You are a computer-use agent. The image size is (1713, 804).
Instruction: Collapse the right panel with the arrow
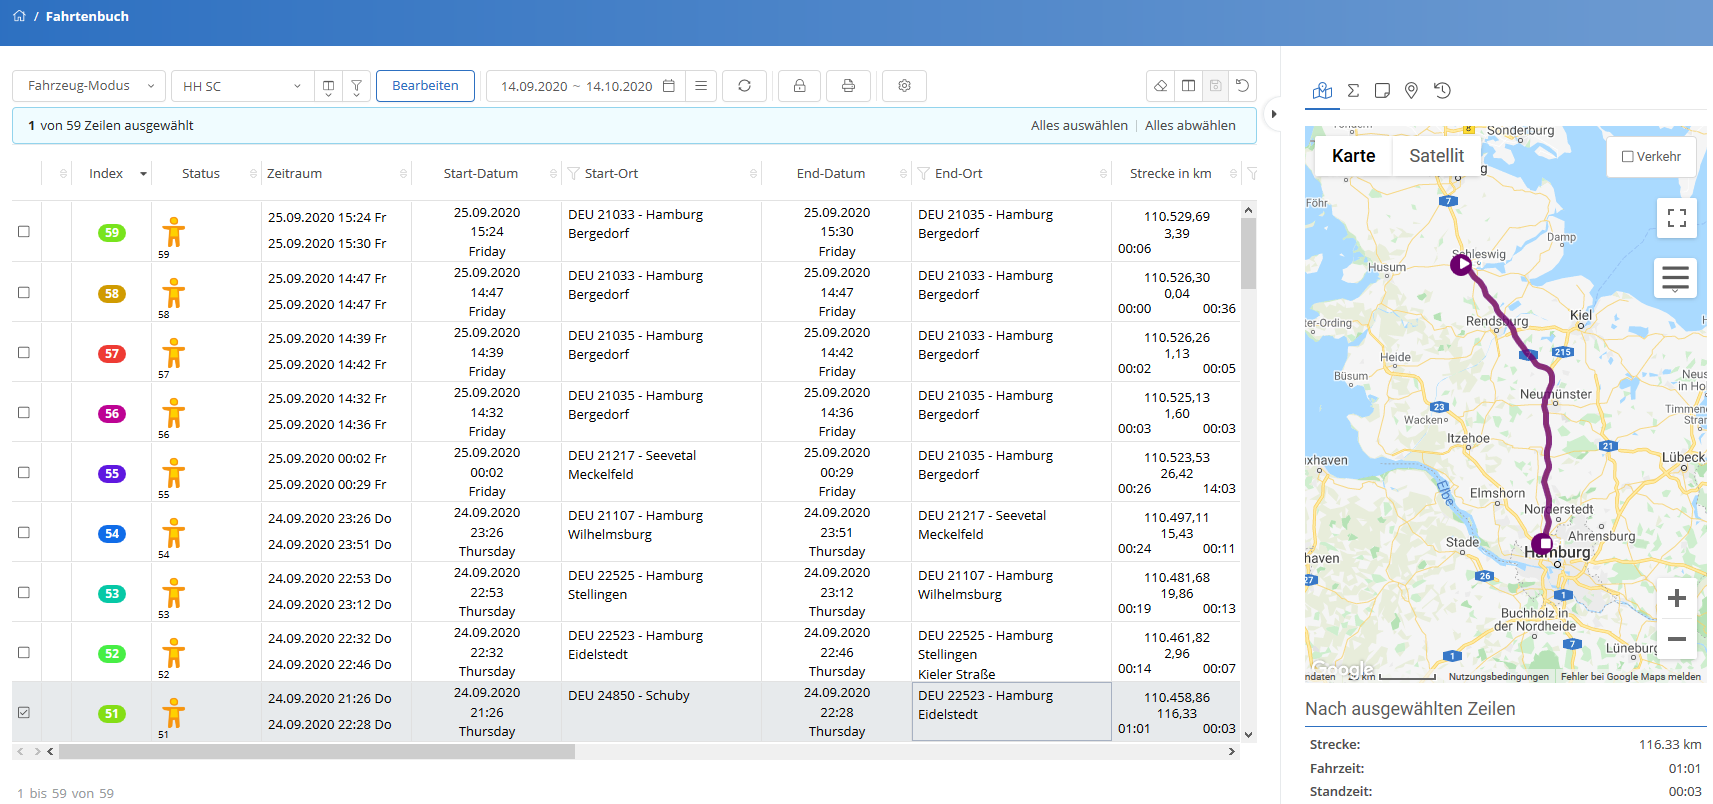coord(1273,114)
